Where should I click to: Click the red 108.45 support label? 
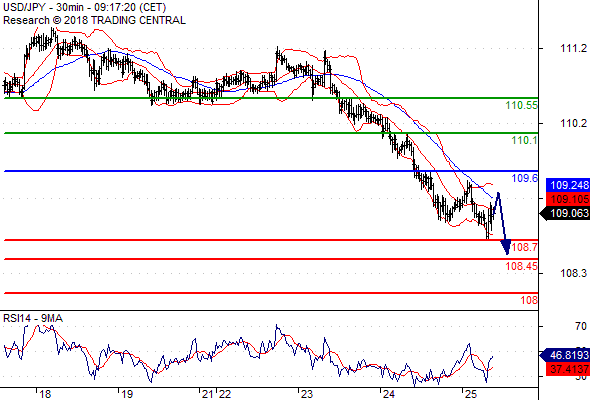pyautogui.click(x=522, y=266)
